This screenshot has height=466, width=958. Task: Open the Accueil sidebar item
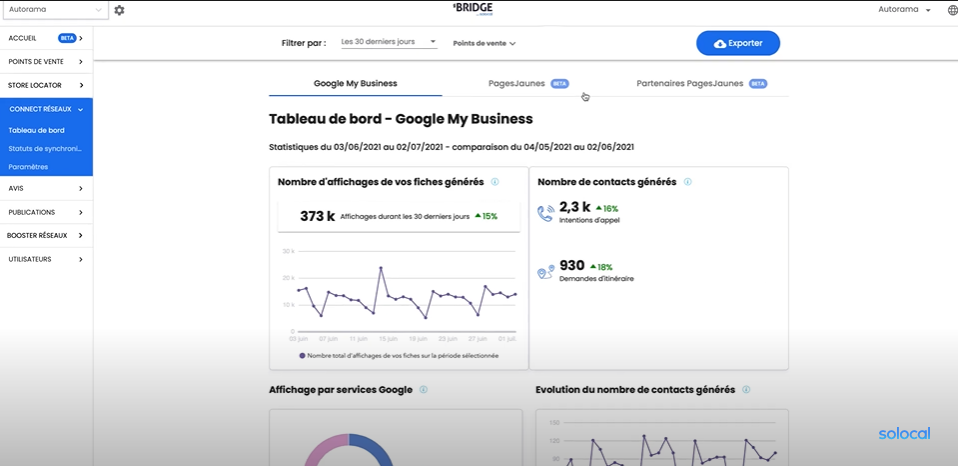click(x=46, y=38)
